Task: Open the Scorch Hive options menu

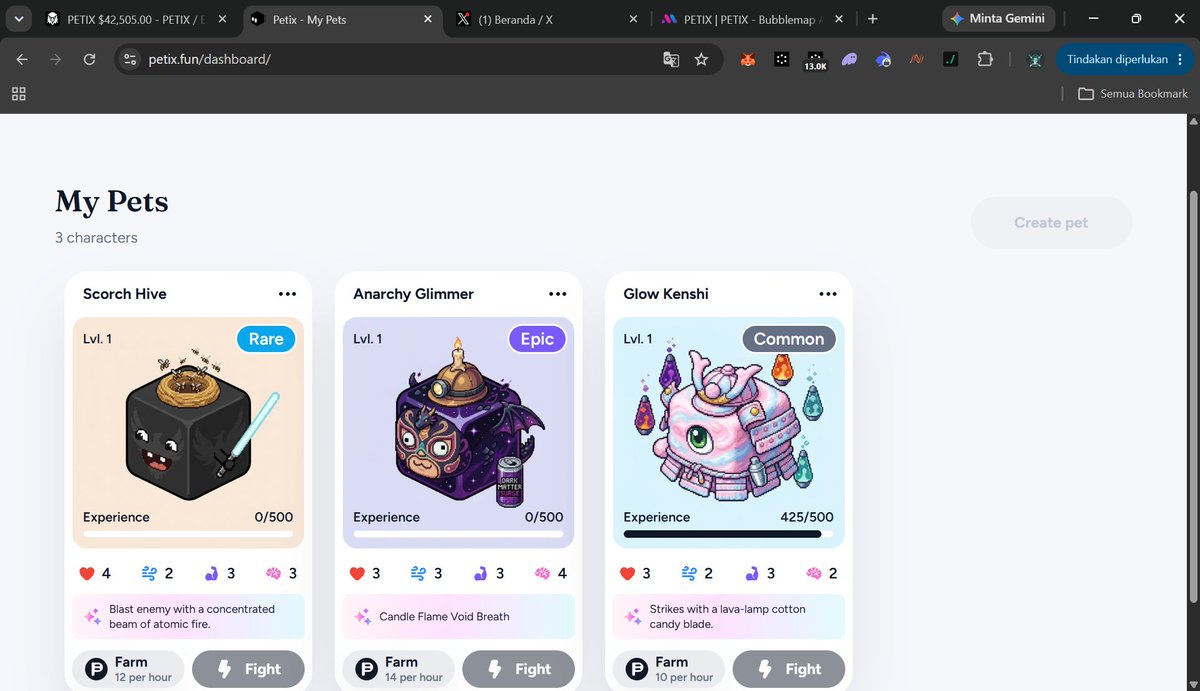Action: click(x=288, y=294)
